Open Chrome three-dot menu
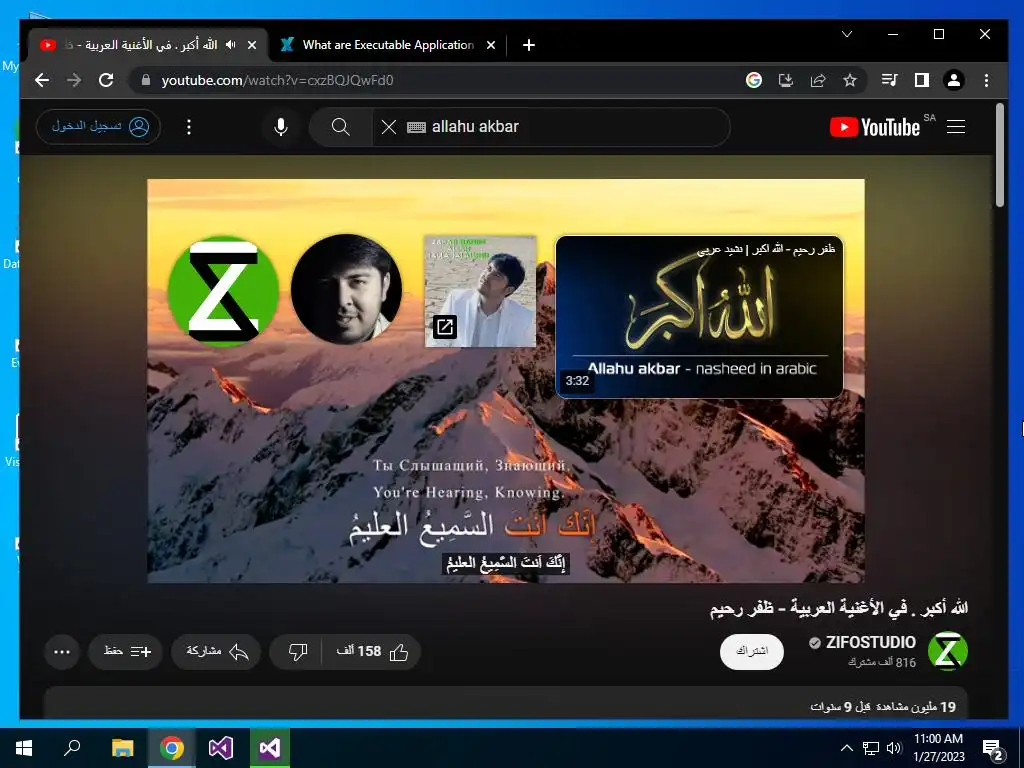Image resolution: width=1024 pixels, height=768 pixels. [x=986, y=80]
